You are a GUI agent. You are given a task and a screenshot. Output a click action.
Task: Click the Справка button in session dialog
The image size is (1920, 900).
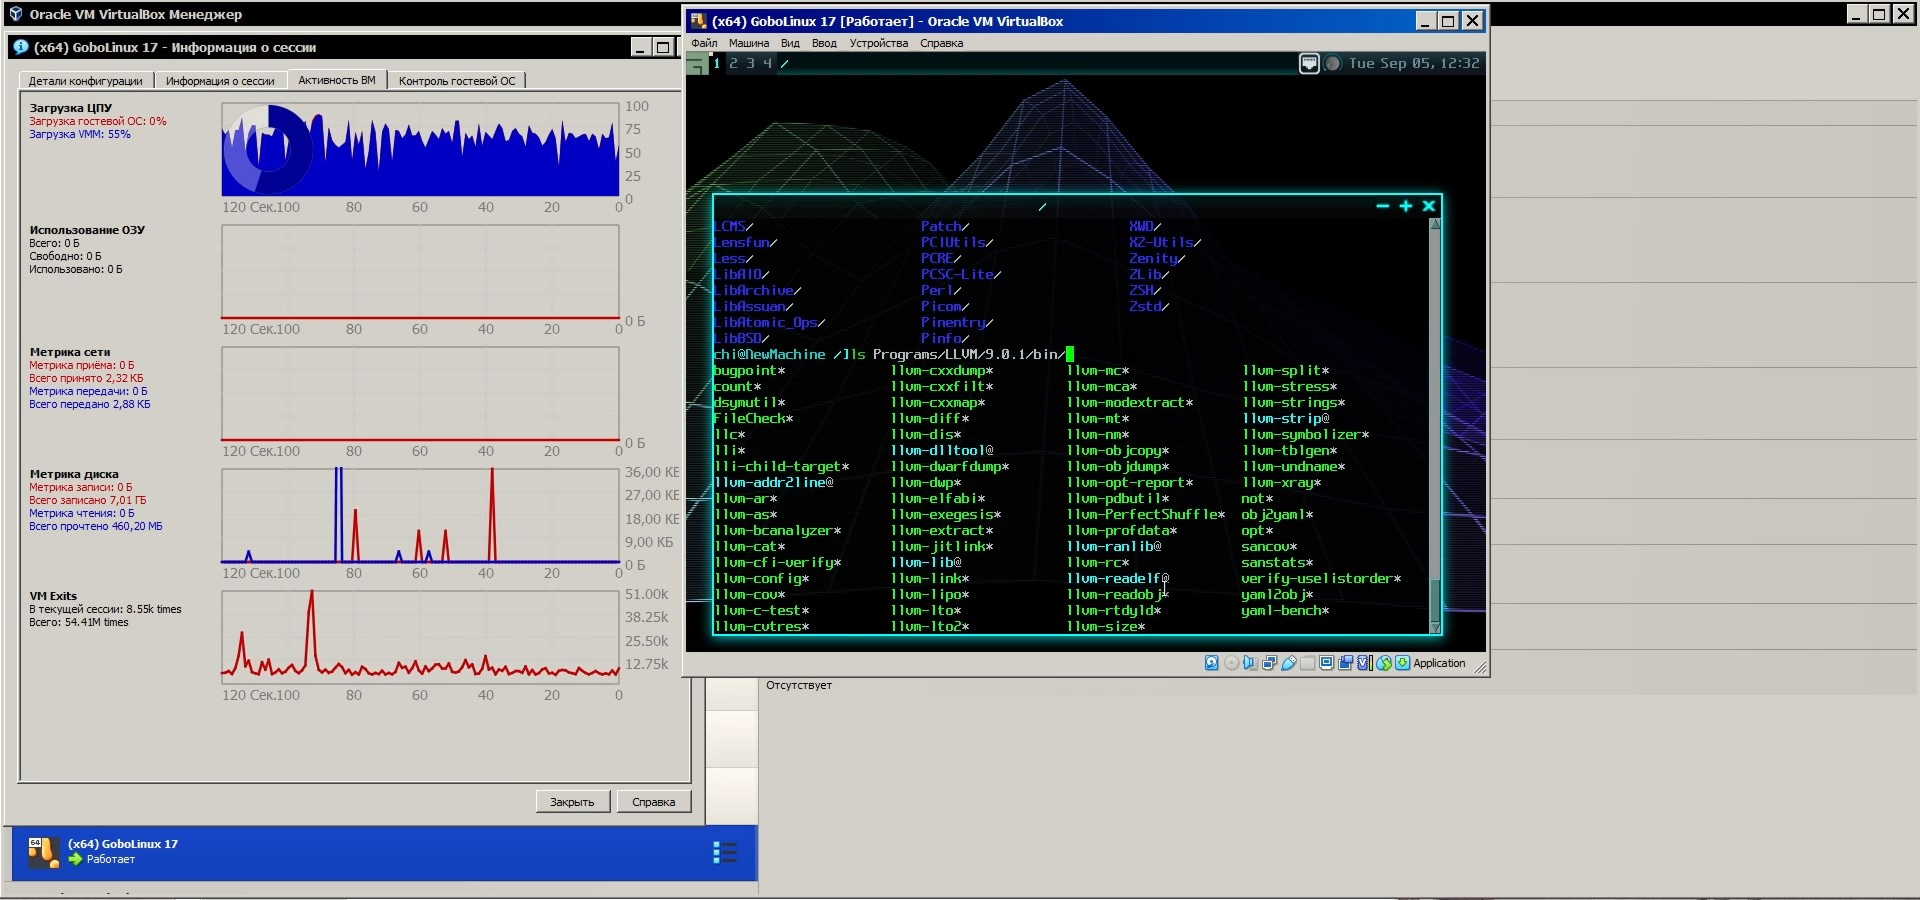(x=653, y=802)
